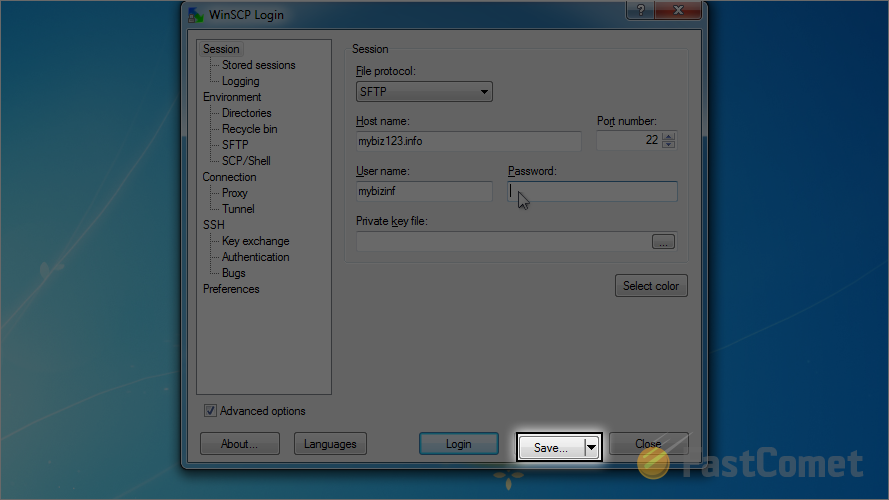Uncheck the Advanced options checkbox
This screenshot has height=500, width=889.
210,410
